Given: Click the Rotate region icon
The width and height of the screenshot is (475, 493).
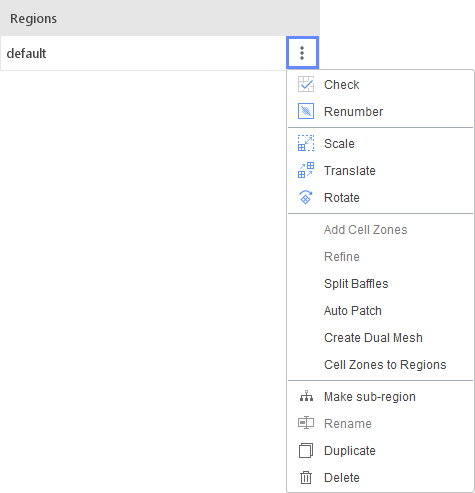Looking at the screenshot, I should [306, 197].
